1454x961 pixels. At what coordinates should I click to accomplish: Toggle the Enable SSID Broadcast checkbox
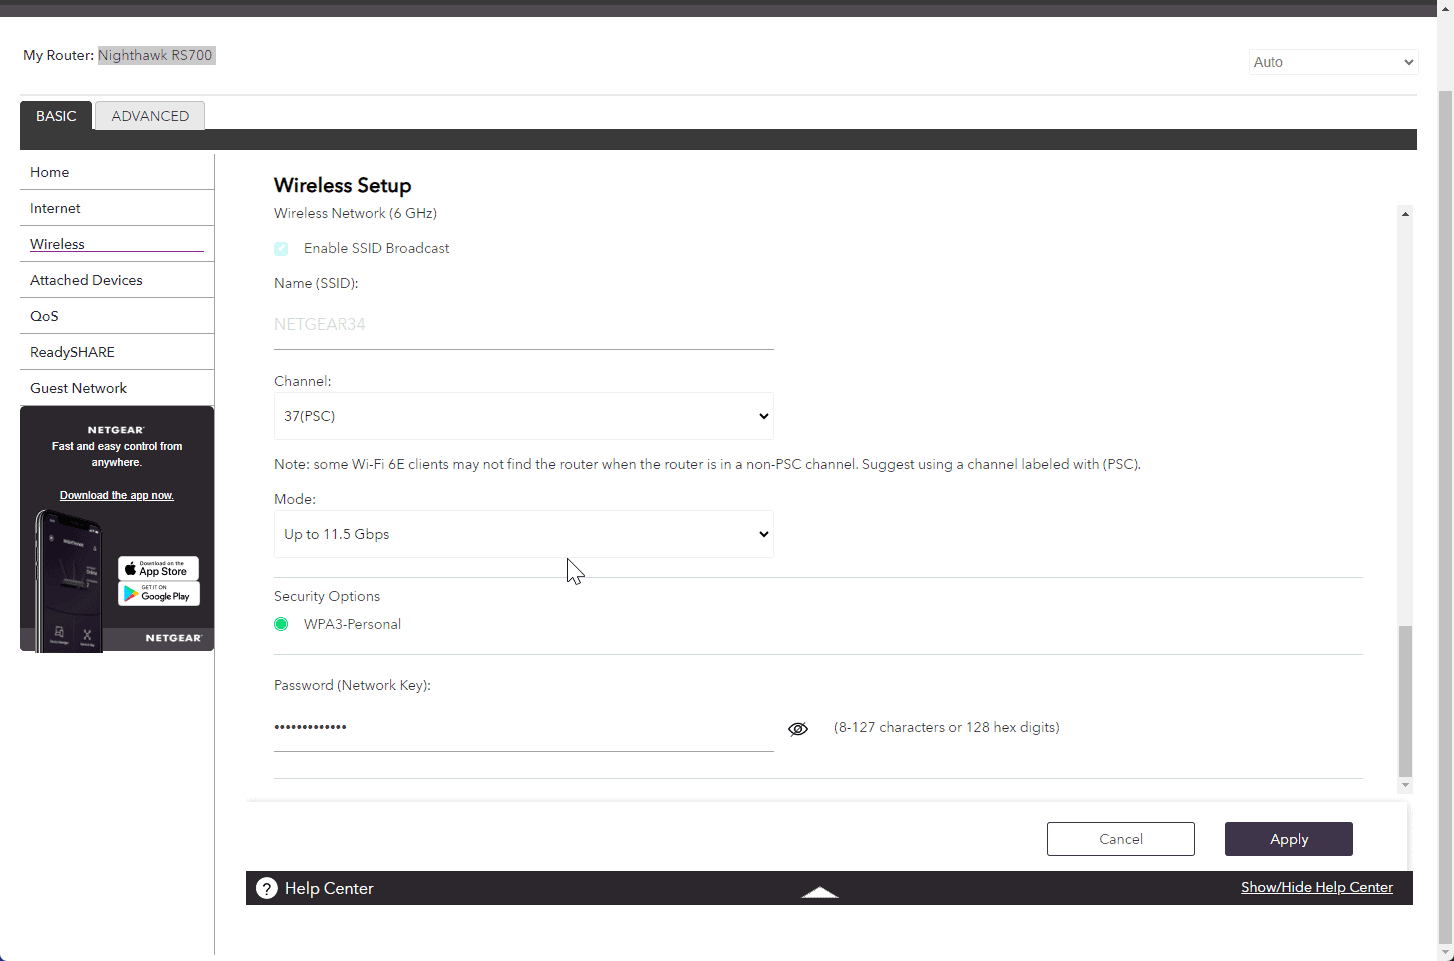point(281,249)
